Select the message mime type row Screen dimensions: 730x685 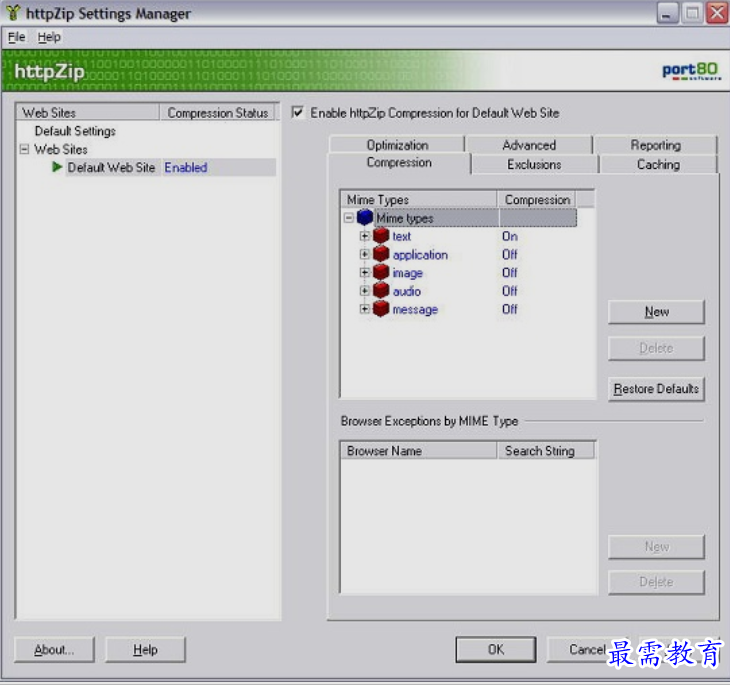[x=415, y=309]
